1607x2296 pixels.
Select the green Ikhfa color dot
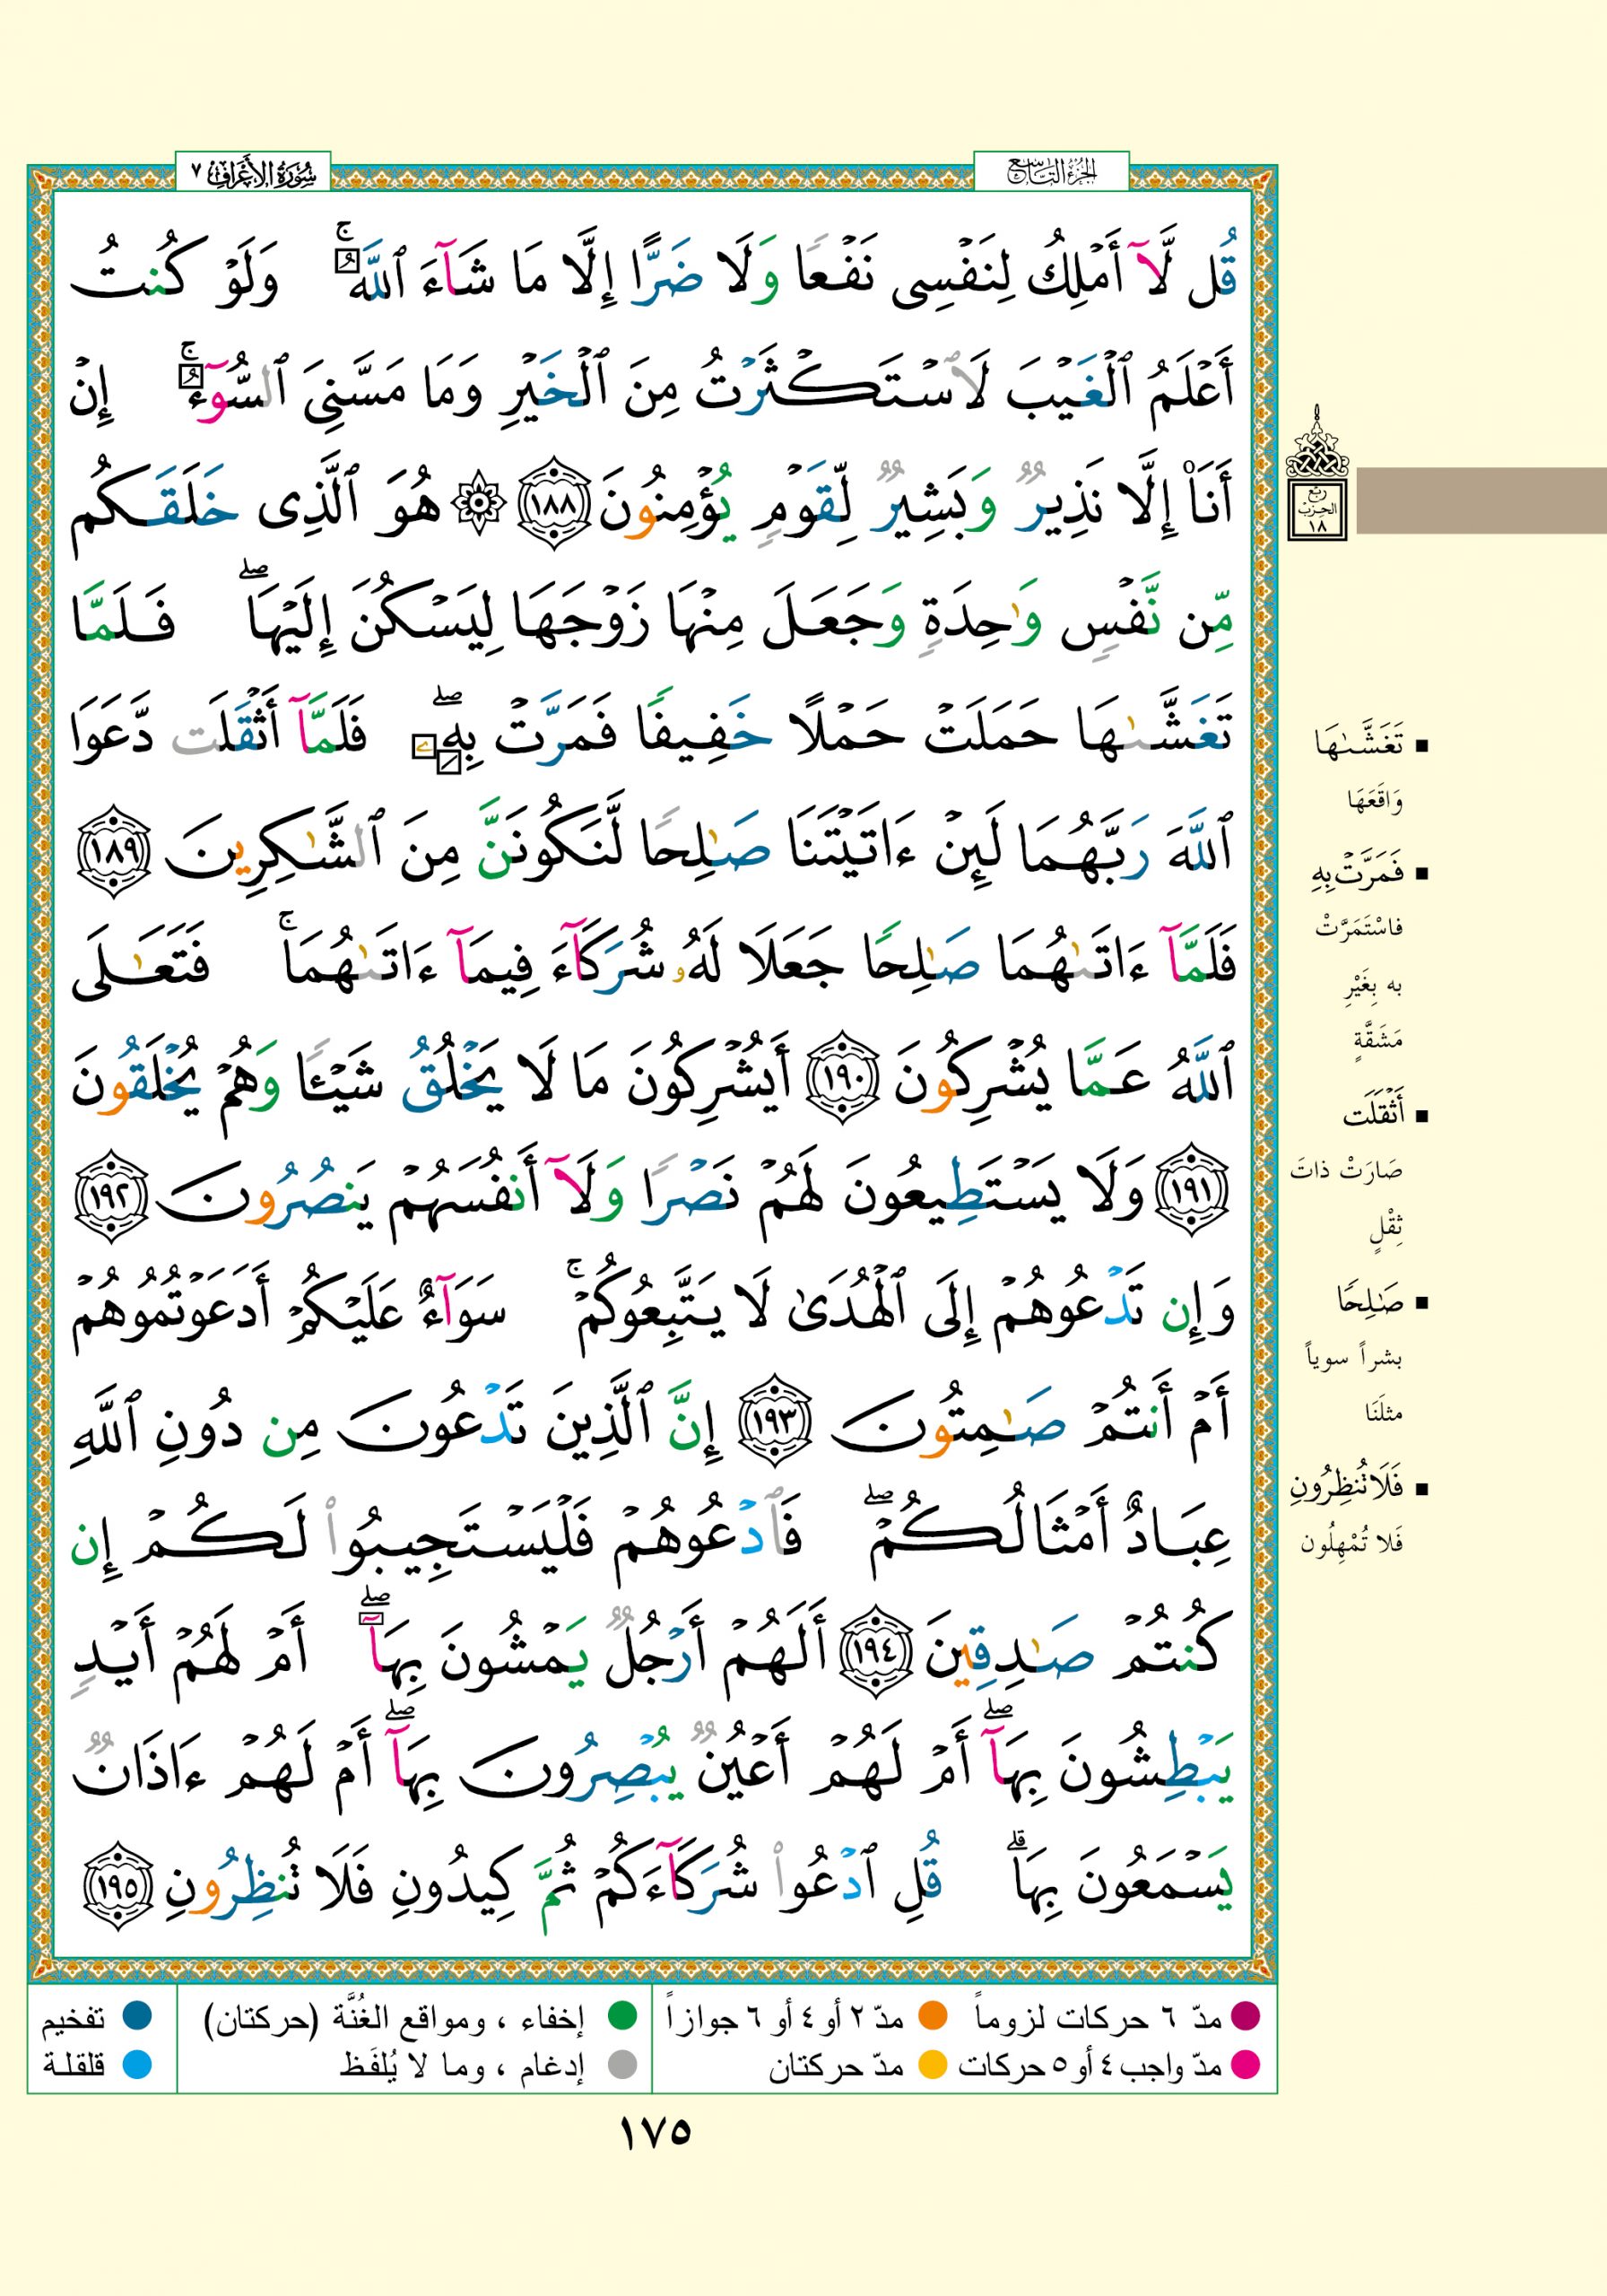(x=623, y=2016)
